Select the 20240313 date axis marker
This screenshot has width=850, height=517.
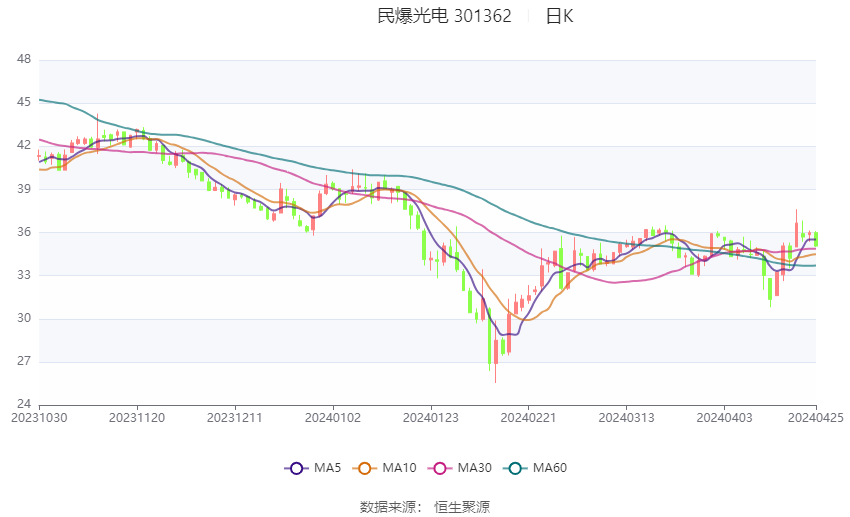(626, 418)
